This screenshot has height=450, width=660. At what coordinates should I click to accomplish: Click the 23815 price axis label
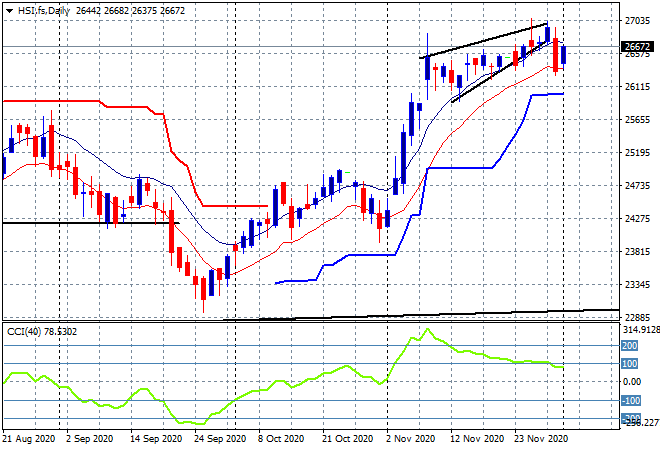[x=637, y=251]
